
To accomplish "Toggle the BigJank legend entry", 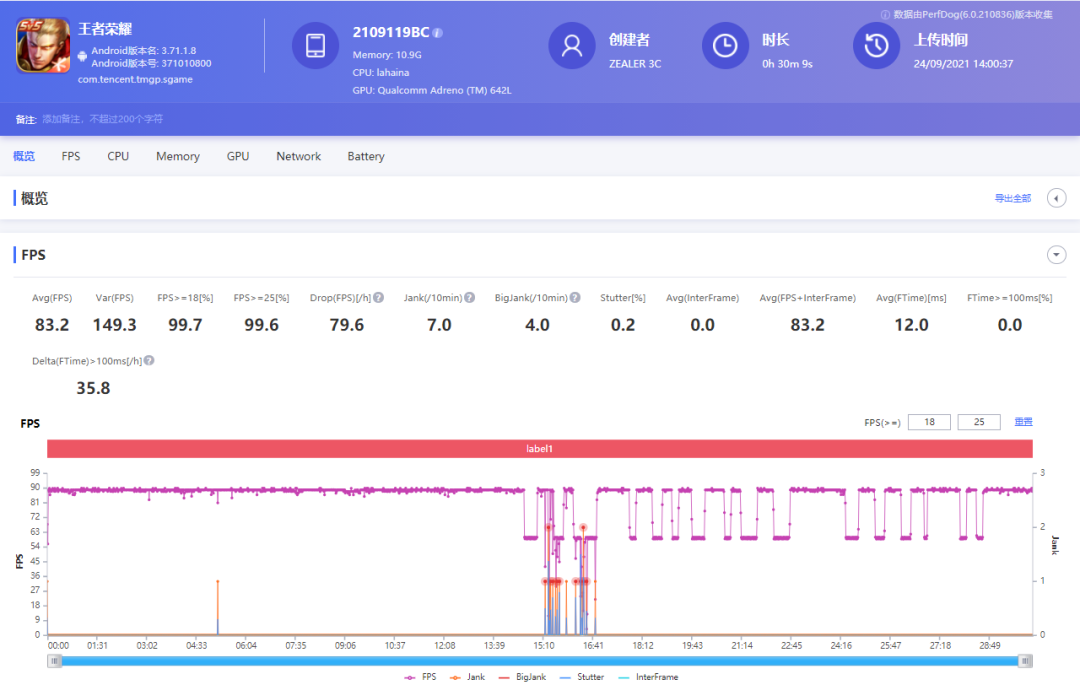I will [x=523, y=677].
